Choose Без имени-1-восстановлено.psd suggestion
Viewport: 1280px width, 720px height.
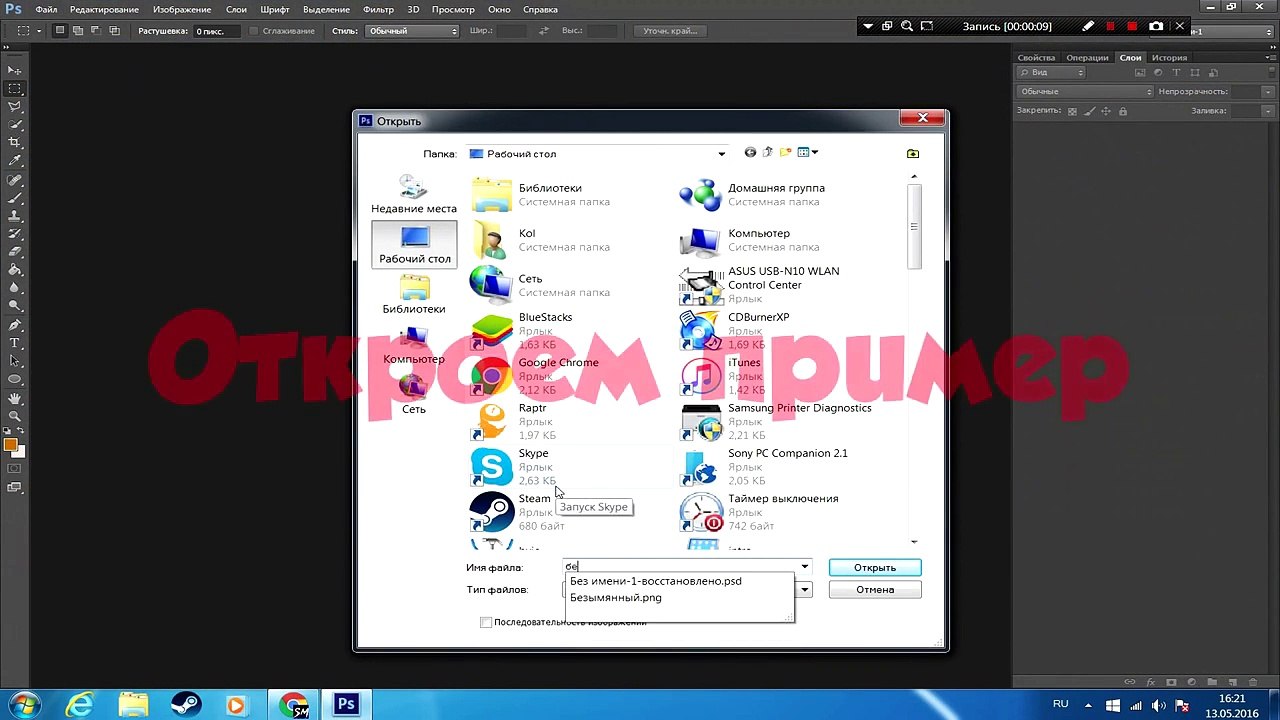point(656,581)
